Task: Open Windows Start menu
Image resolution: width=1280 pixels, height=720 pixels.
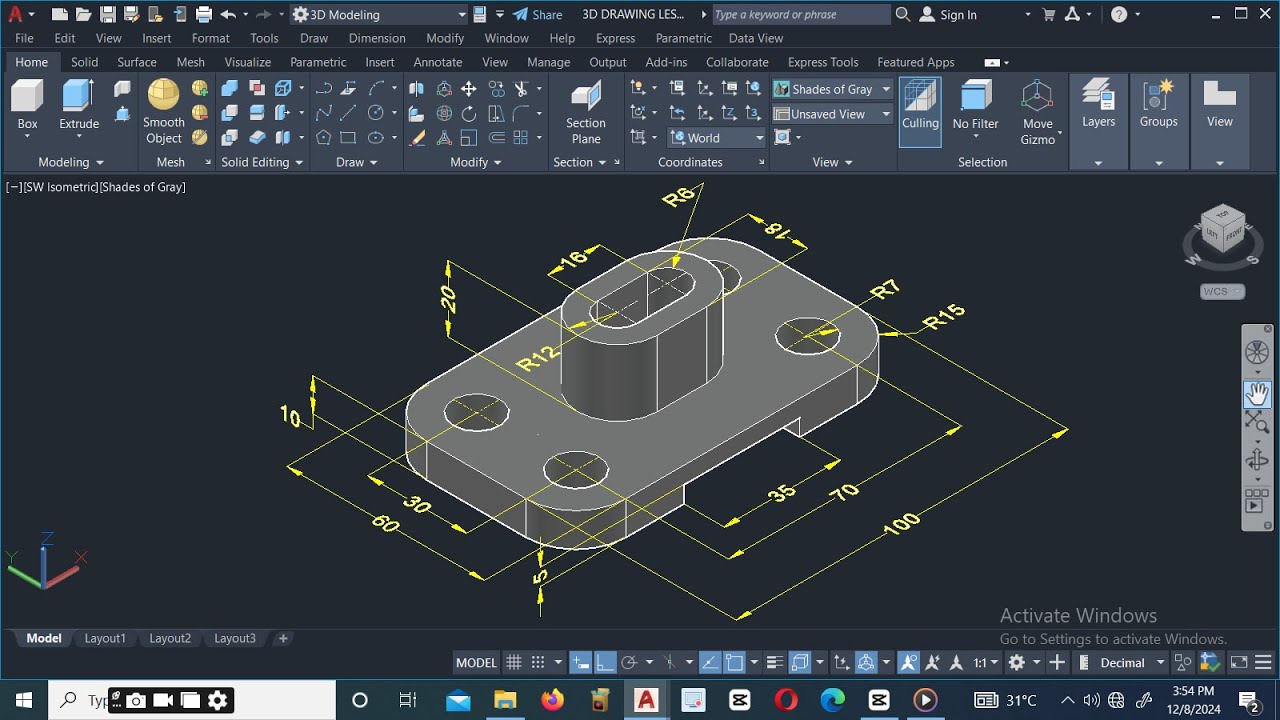Action: [x=23, y=700]
